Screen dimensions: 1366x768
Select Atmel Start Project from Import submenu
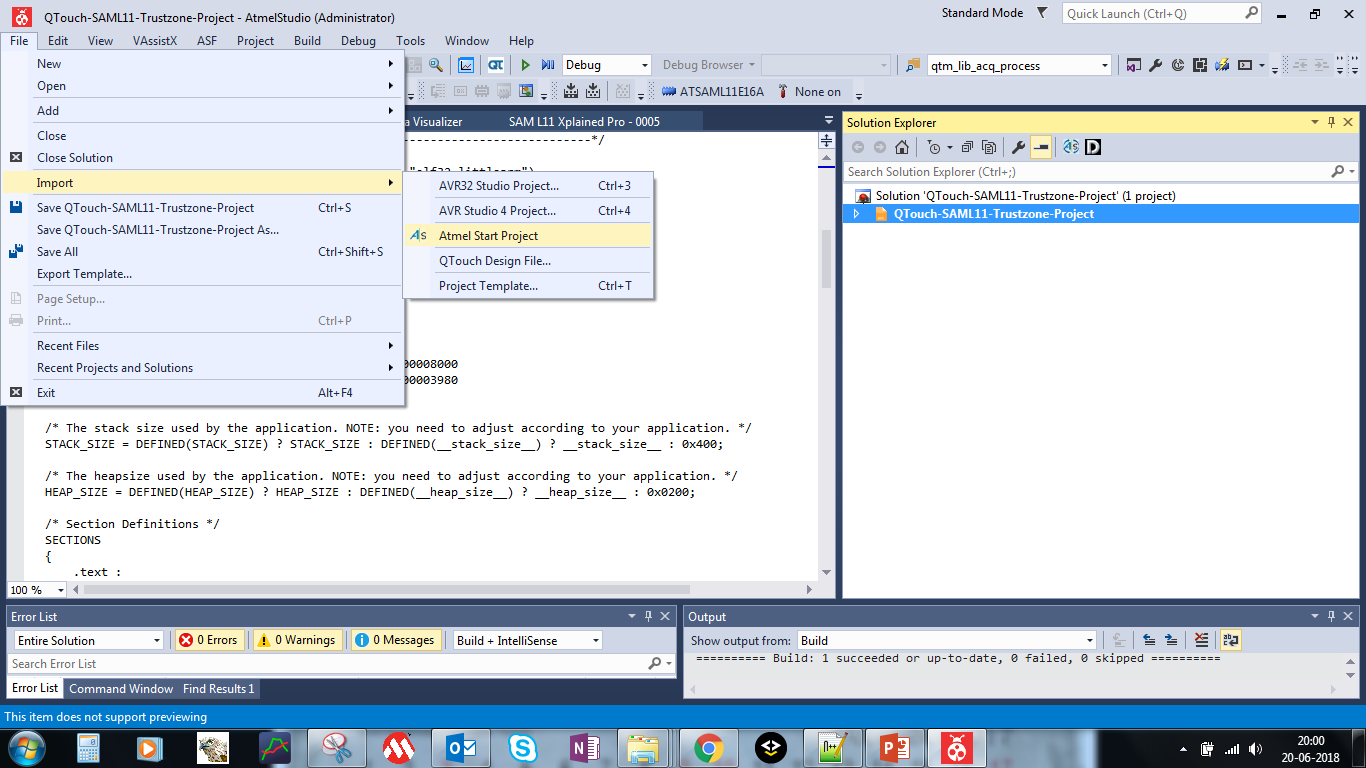pyautogui.click(x=488, y=236)
